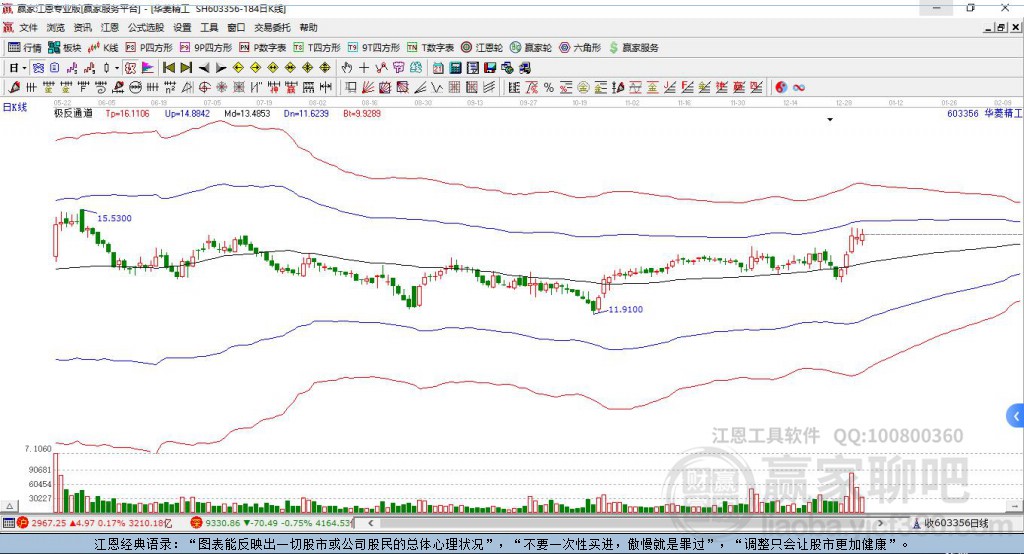Viewport: 1024px width, 554px height.
Task: Open the 9P四方形 tool
Action: pyautogui.click(x=206, y=48)
